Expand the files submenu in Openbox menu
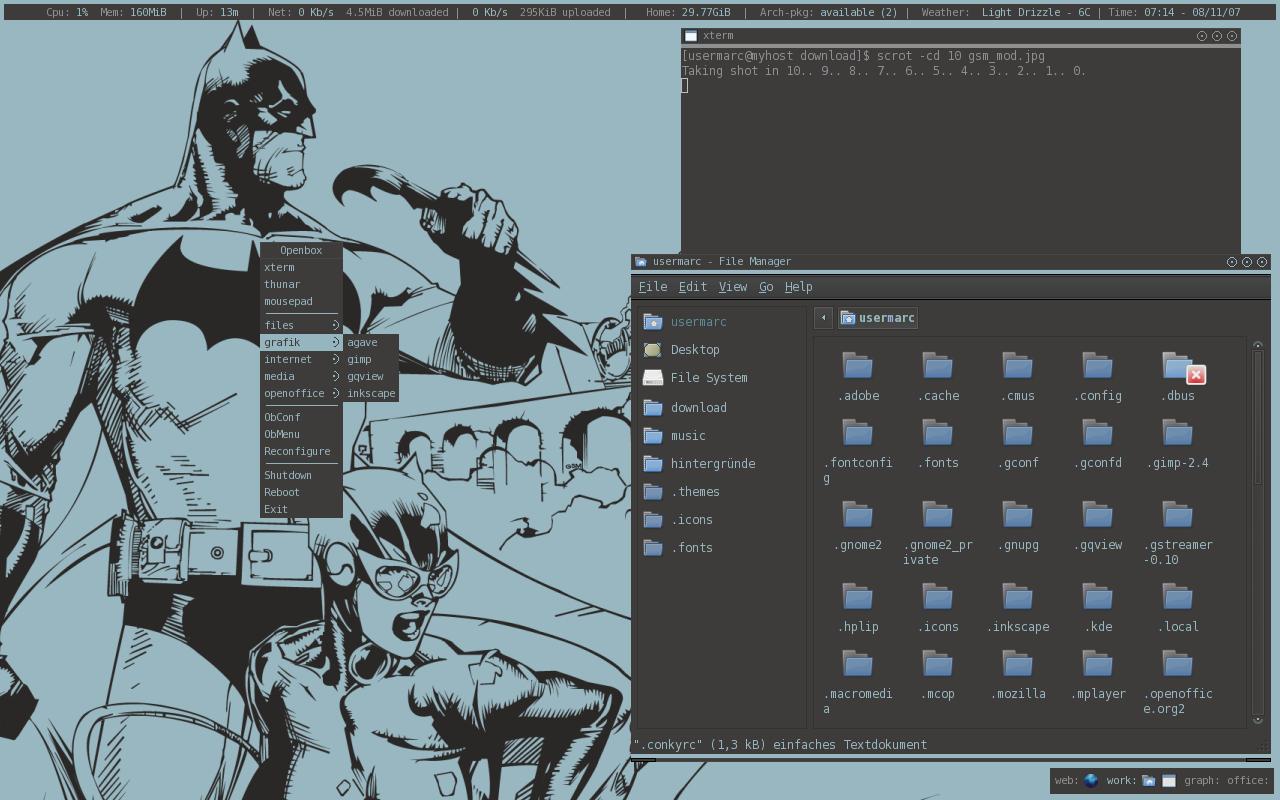The height and width of the screenshot is (800, 1280). point(301,325)
